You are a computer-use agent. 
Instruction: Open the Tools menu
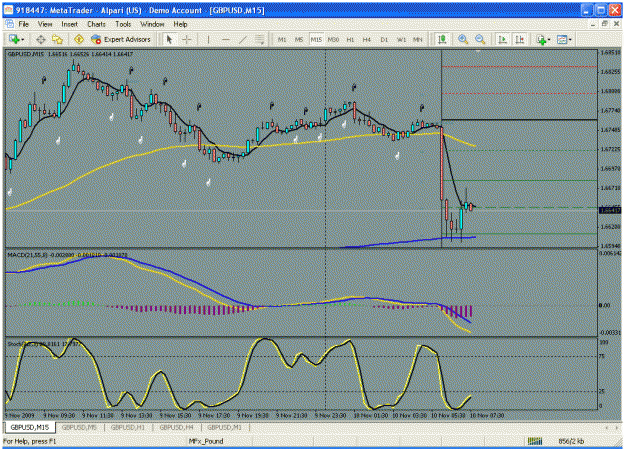coord(123,24)
